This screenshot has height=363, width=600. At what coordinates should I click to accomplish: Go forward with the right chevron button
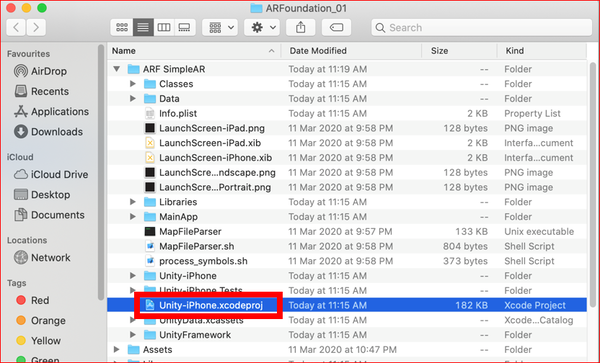[36, 28]
